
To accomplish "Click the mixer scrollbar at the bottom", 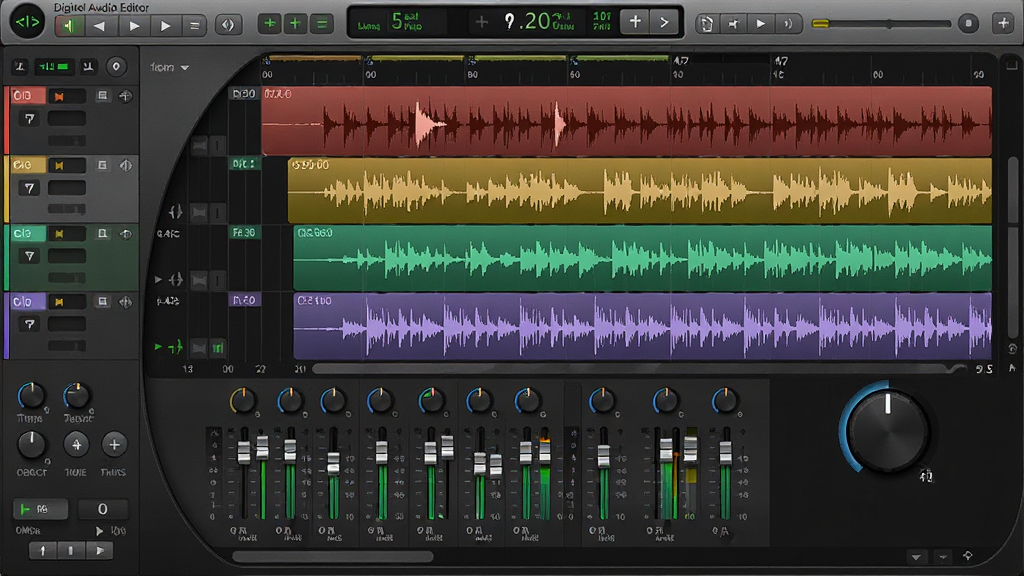I will 332,557.
